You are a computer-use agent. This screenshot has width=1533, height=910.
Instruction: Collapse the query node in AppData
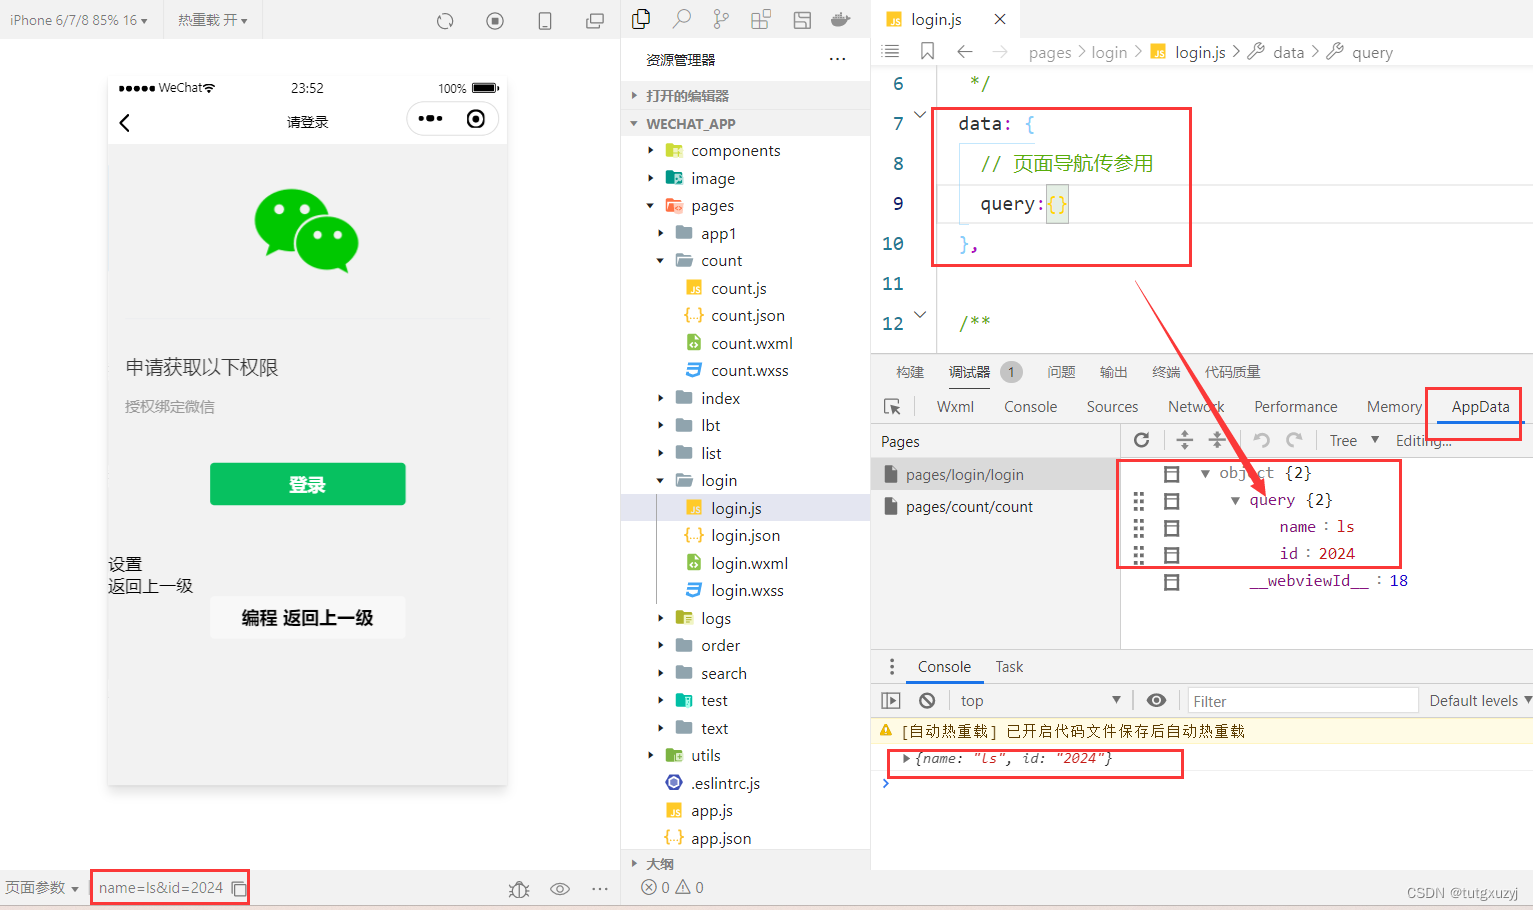coord(1235,500)
